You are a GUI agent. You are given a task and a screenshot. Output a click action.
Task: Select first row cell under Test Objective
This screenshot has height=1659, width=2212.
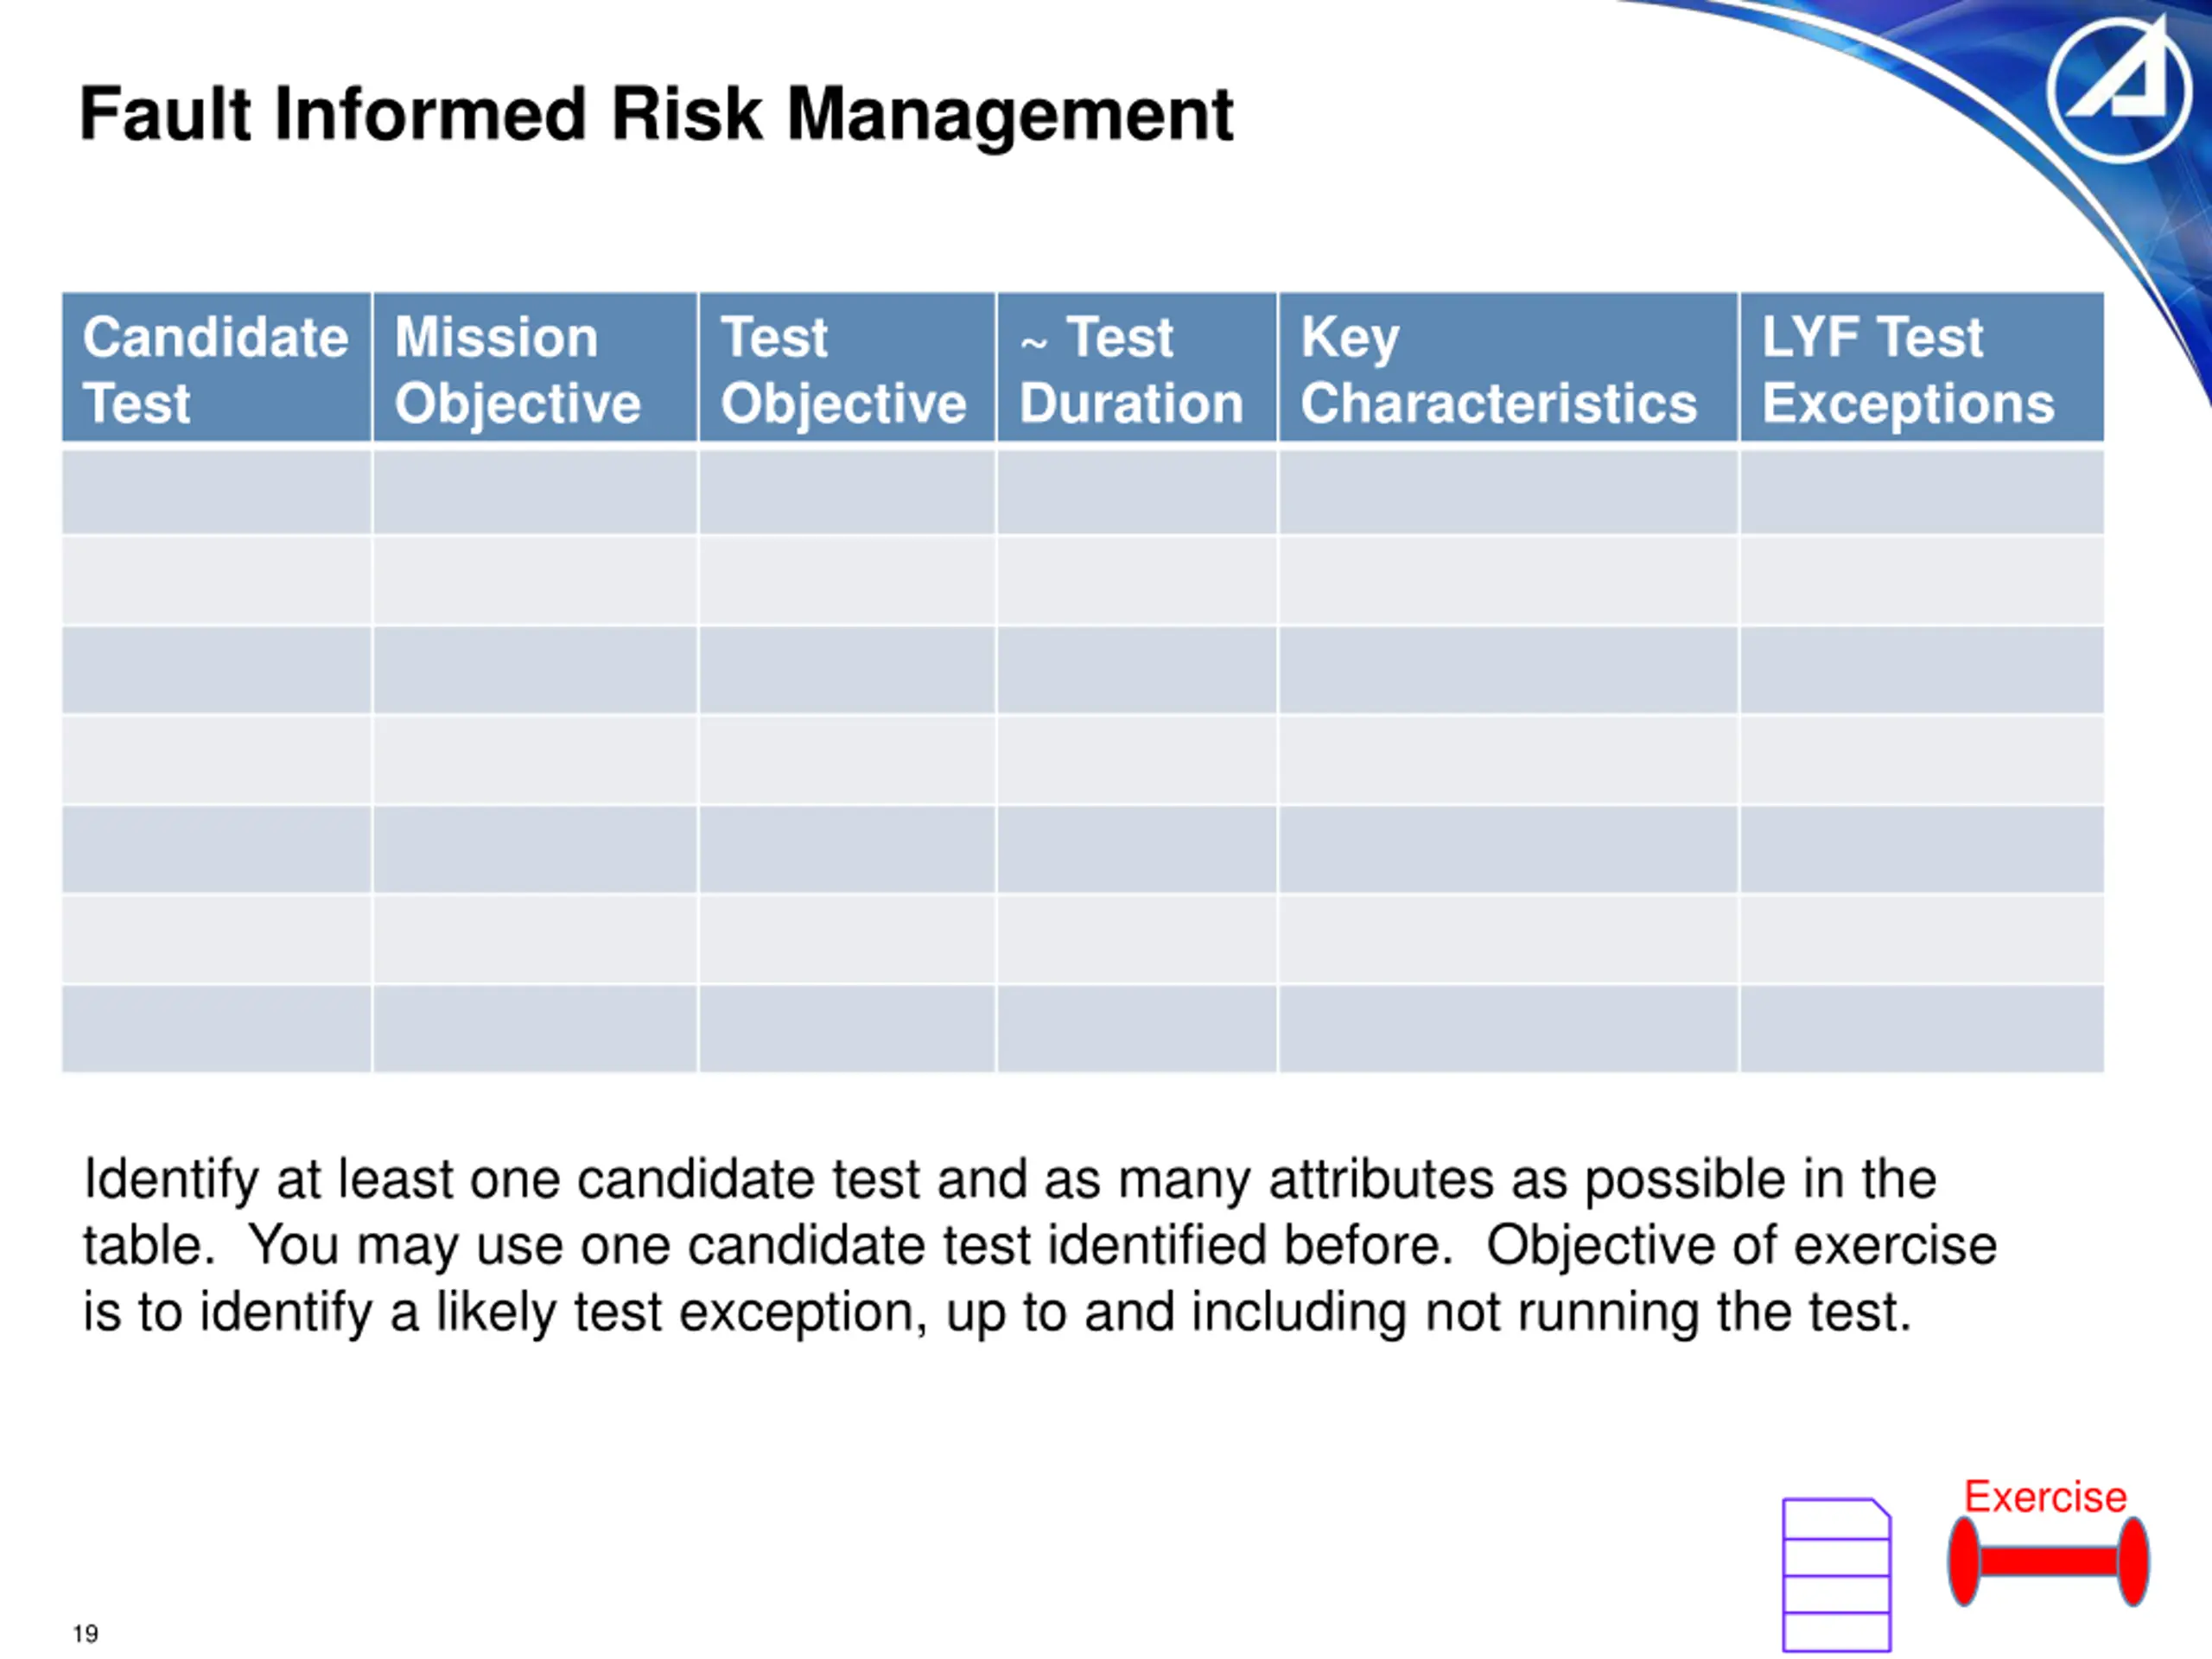(x=847, y=492)
